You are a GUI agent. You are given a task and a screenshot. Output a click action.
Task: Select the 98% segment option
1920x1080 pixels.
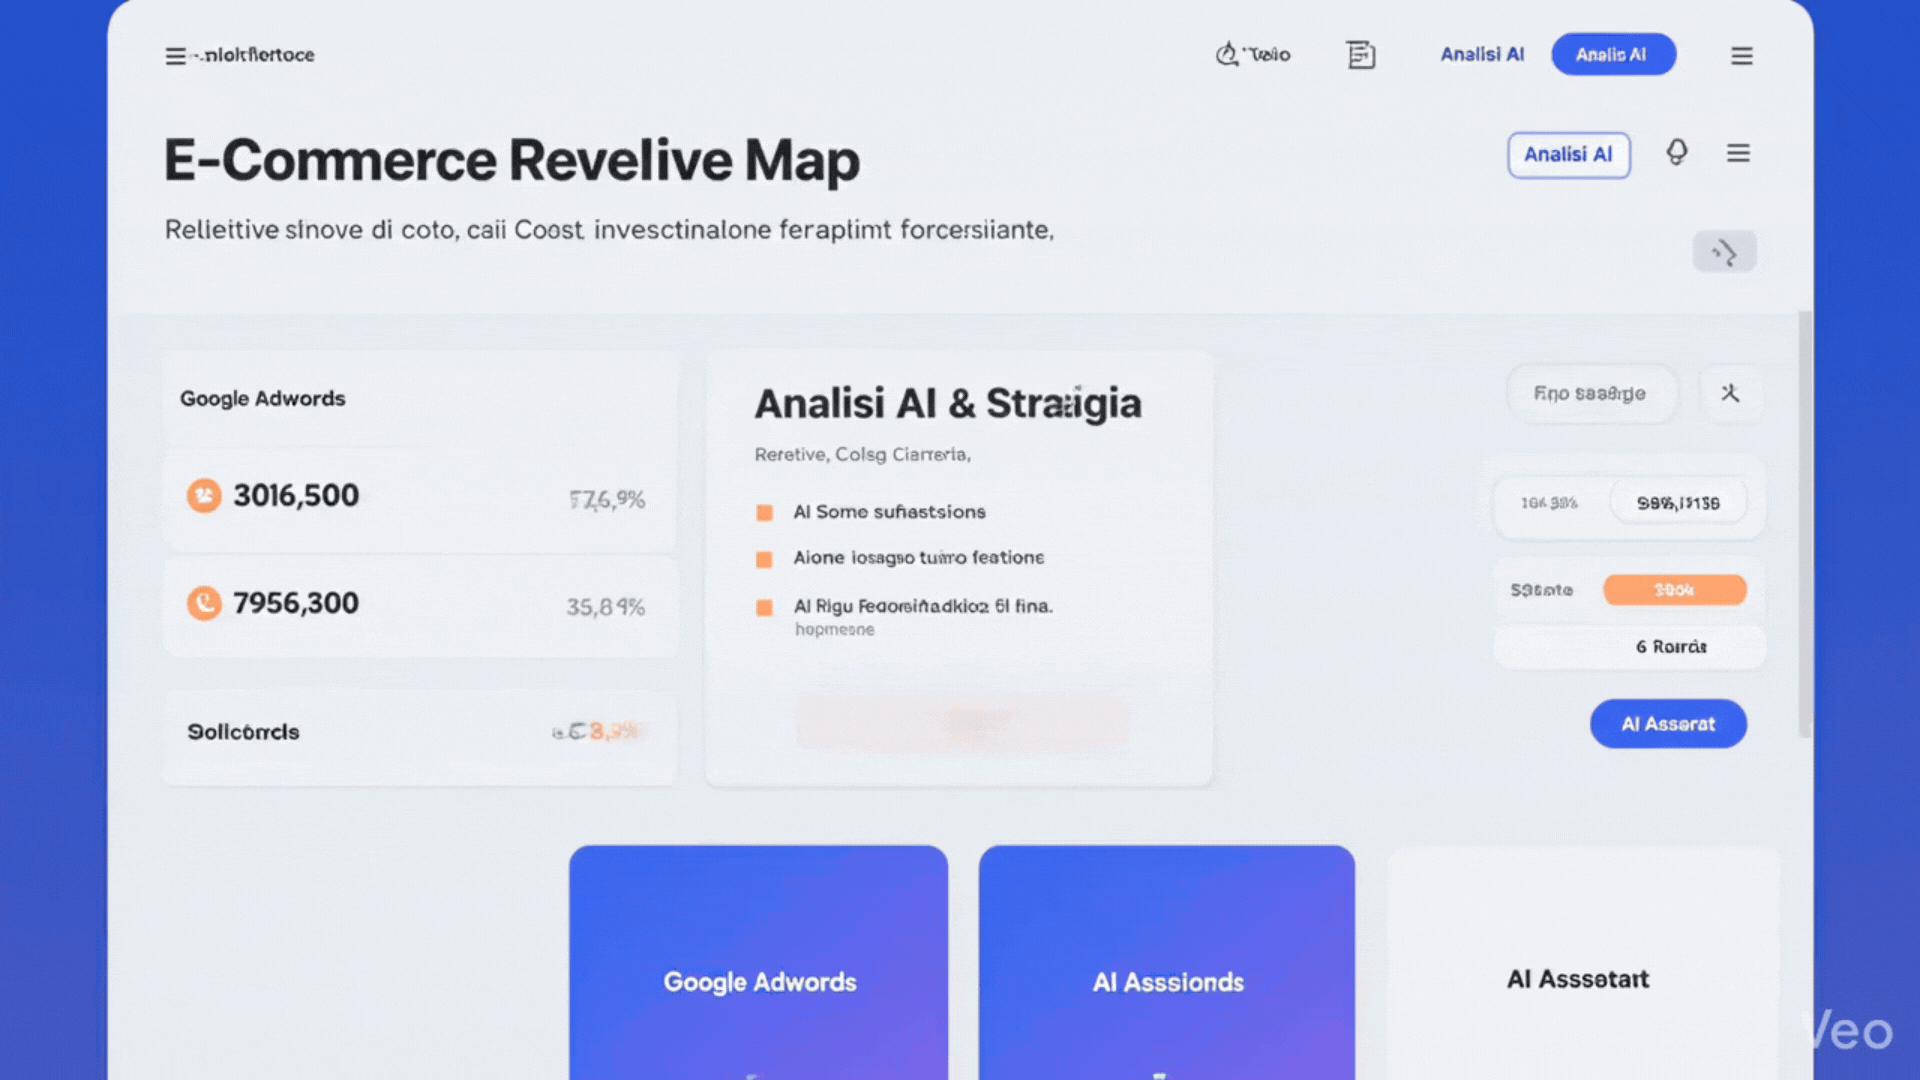tap(1678, 503)
